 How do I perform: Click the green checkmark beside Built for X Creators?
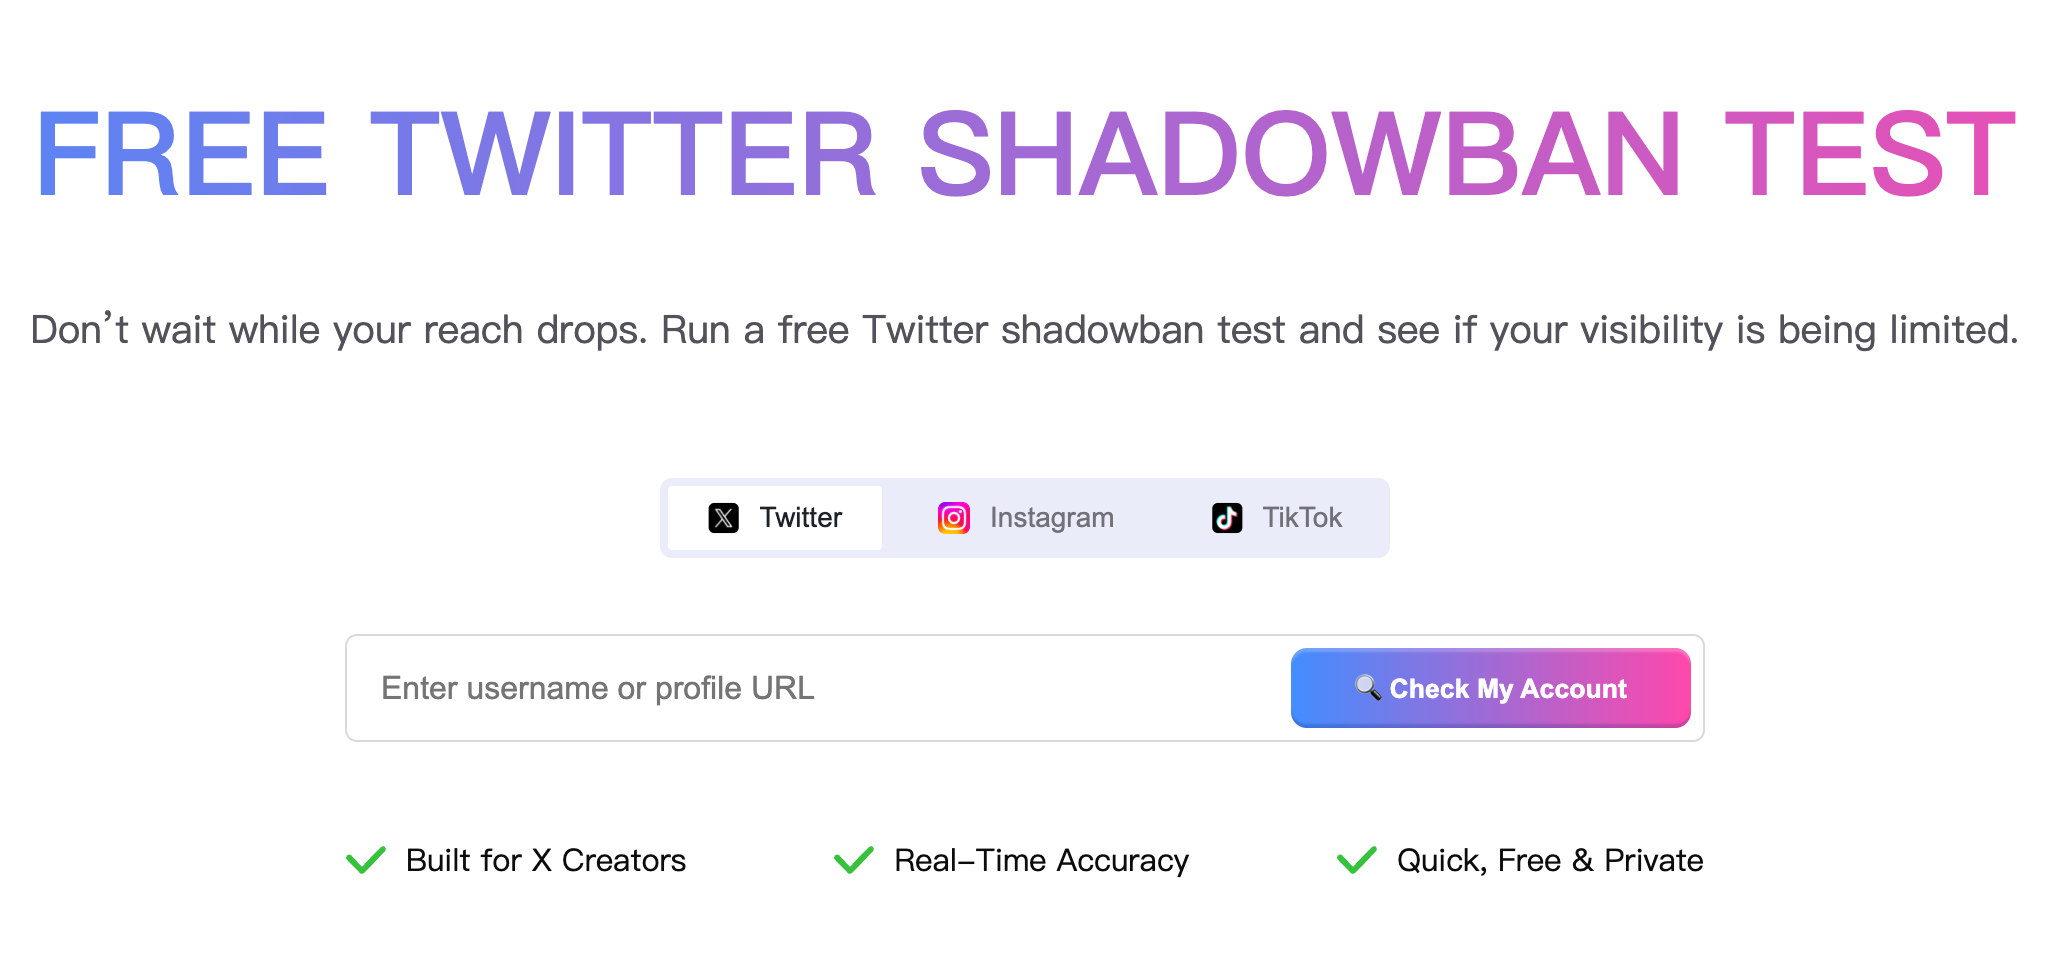click(366, 858)
